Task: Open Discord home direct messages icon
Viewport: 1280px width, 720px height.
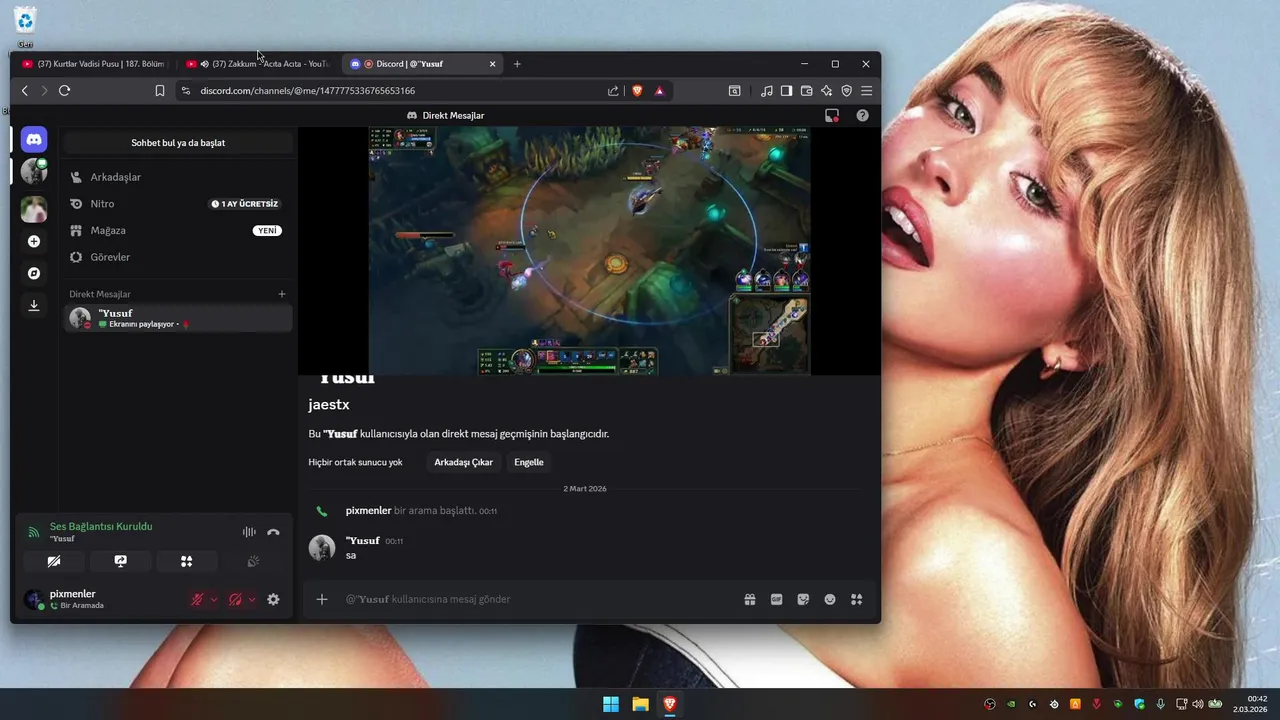Action: tap(34, 139)
